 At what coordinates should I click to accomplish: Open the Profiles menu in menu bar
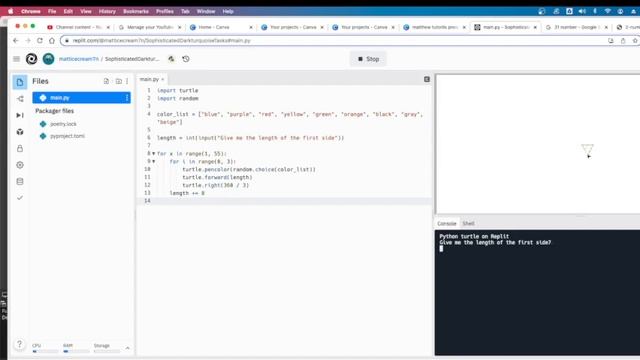(x=165, y=11)
